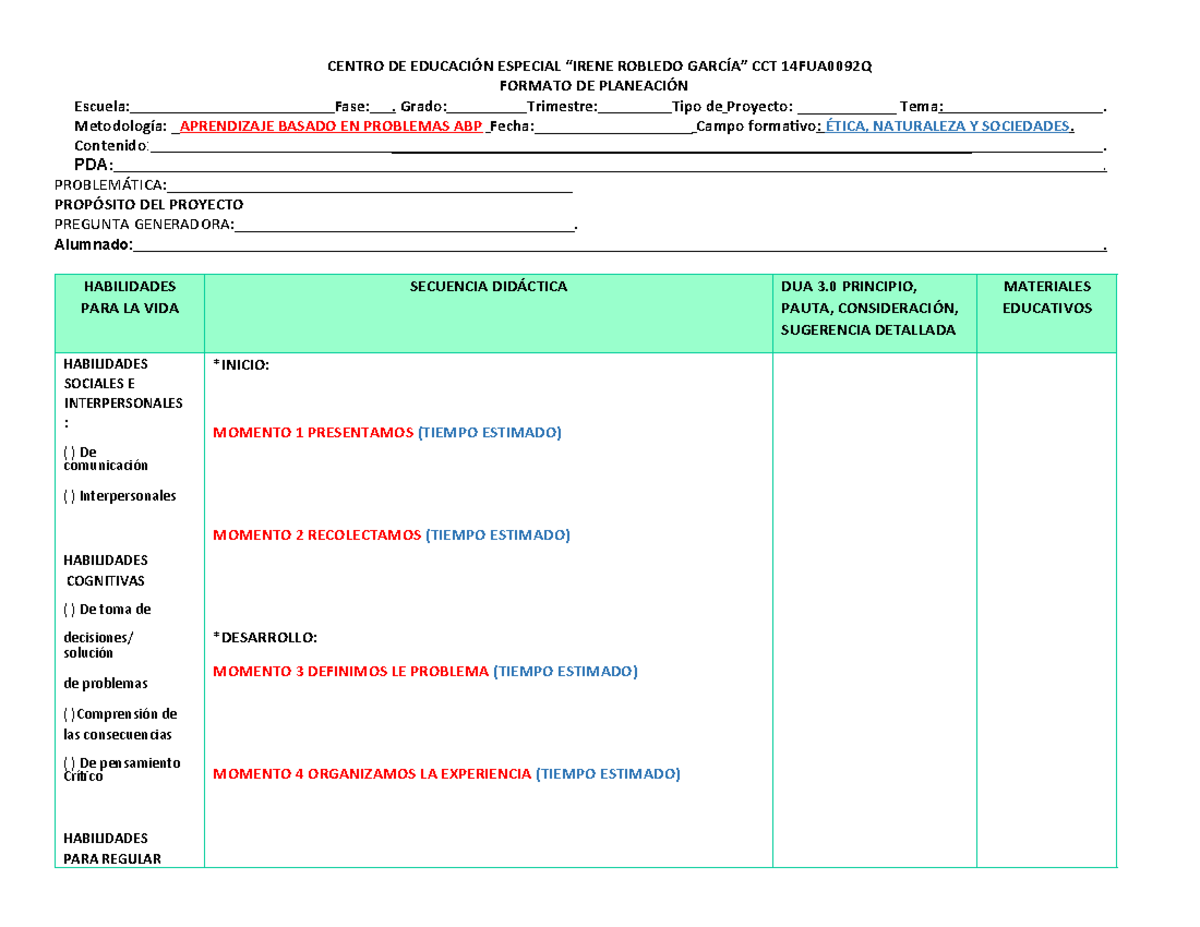Image resolution: width=1200 pixels, height=927 pixels.
Task: Click the blank after "Tipo de Proyecto:"
Action: coord(847,106)
